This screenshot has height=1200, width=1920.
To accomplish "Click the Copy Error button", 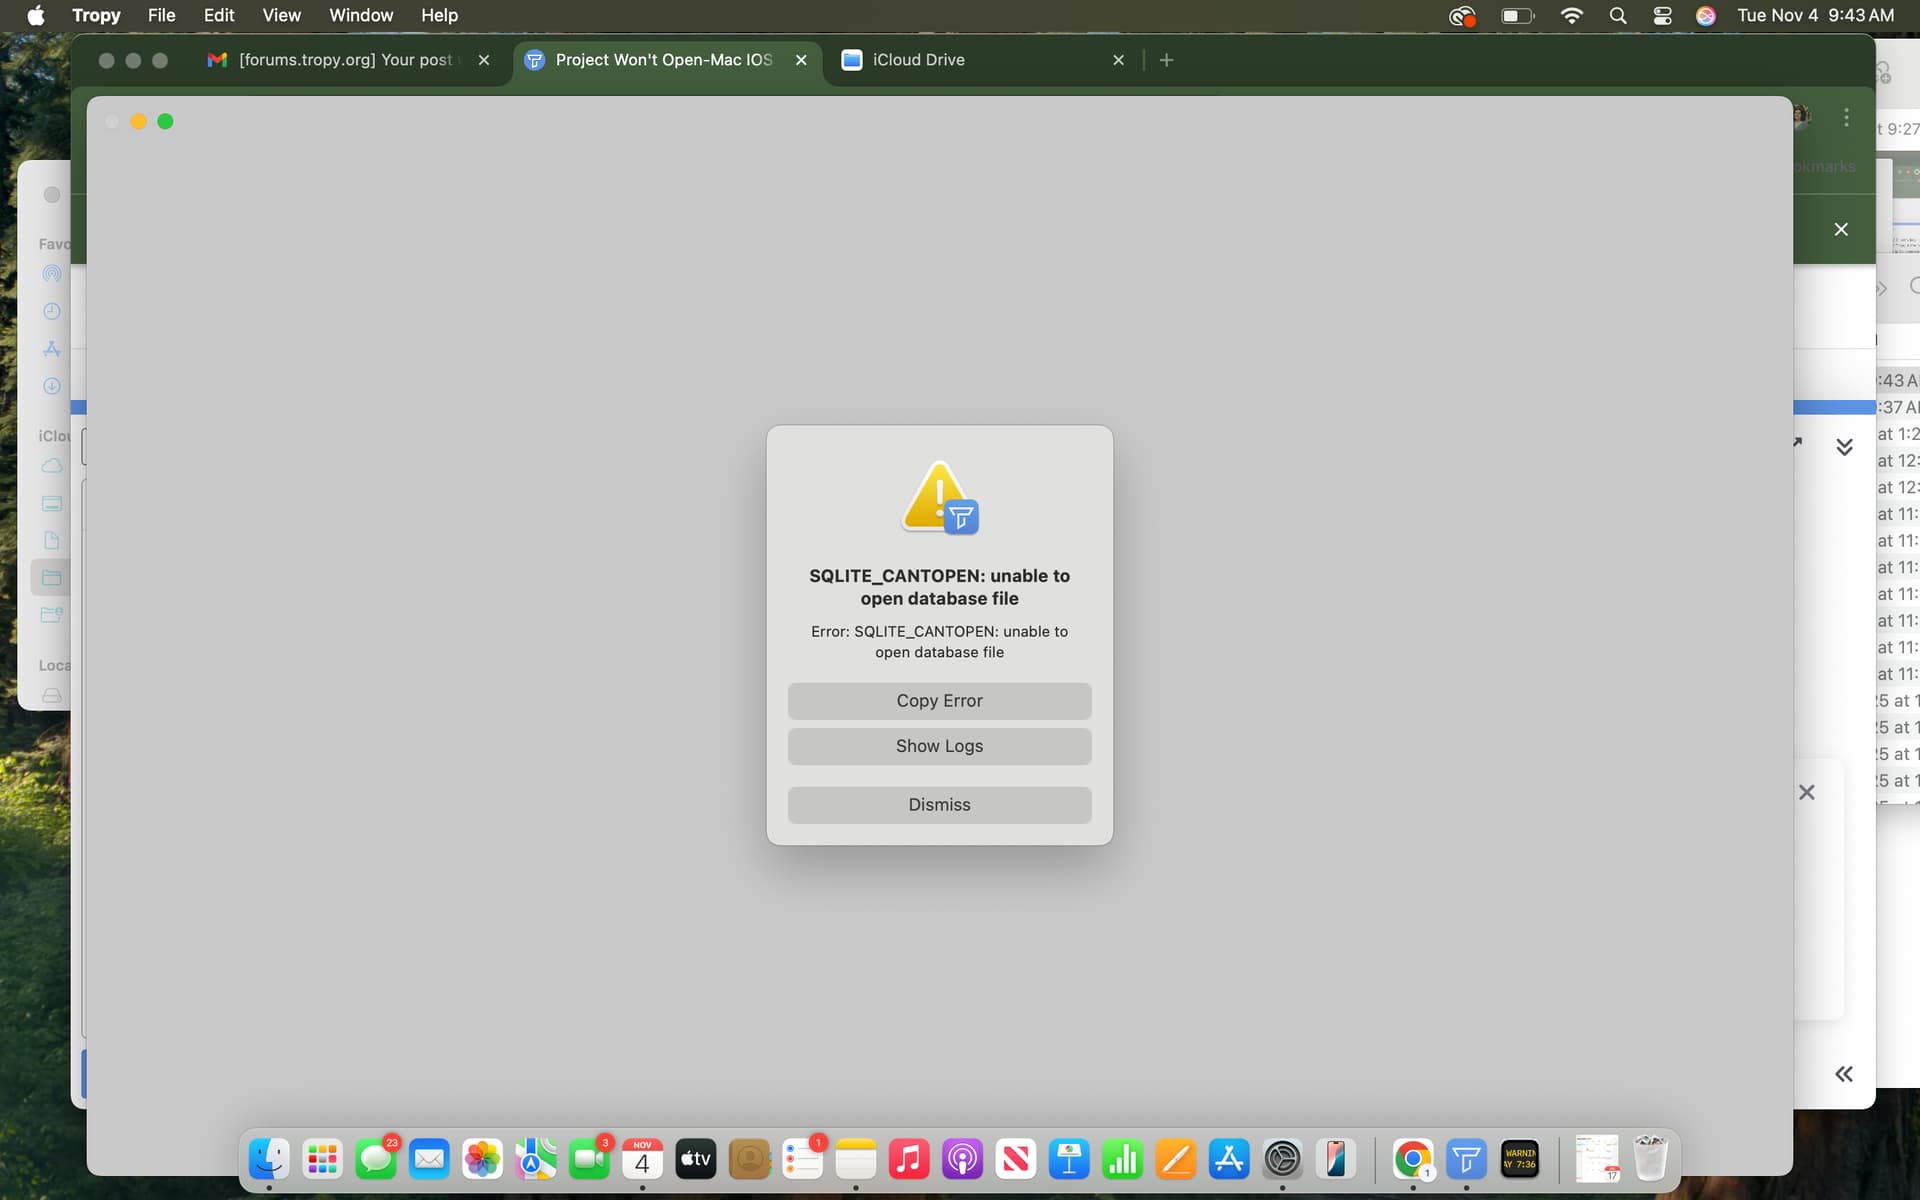I will pyautogui.click(x=939, y=701).
